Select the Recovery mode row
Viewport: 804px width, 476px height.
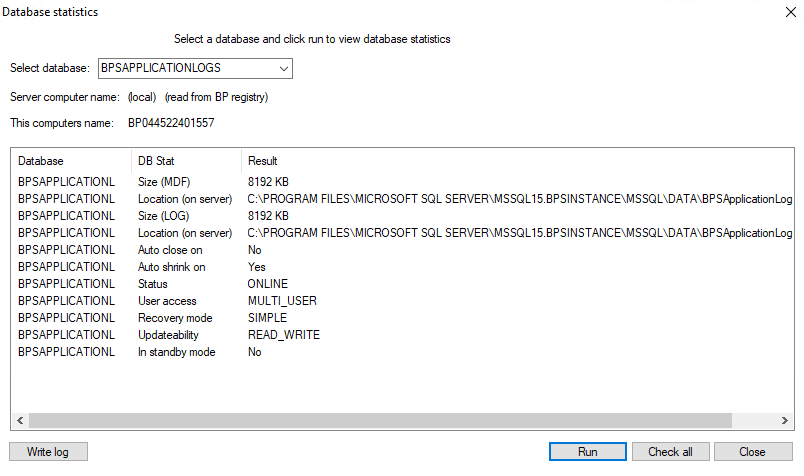tap(403, 318)
